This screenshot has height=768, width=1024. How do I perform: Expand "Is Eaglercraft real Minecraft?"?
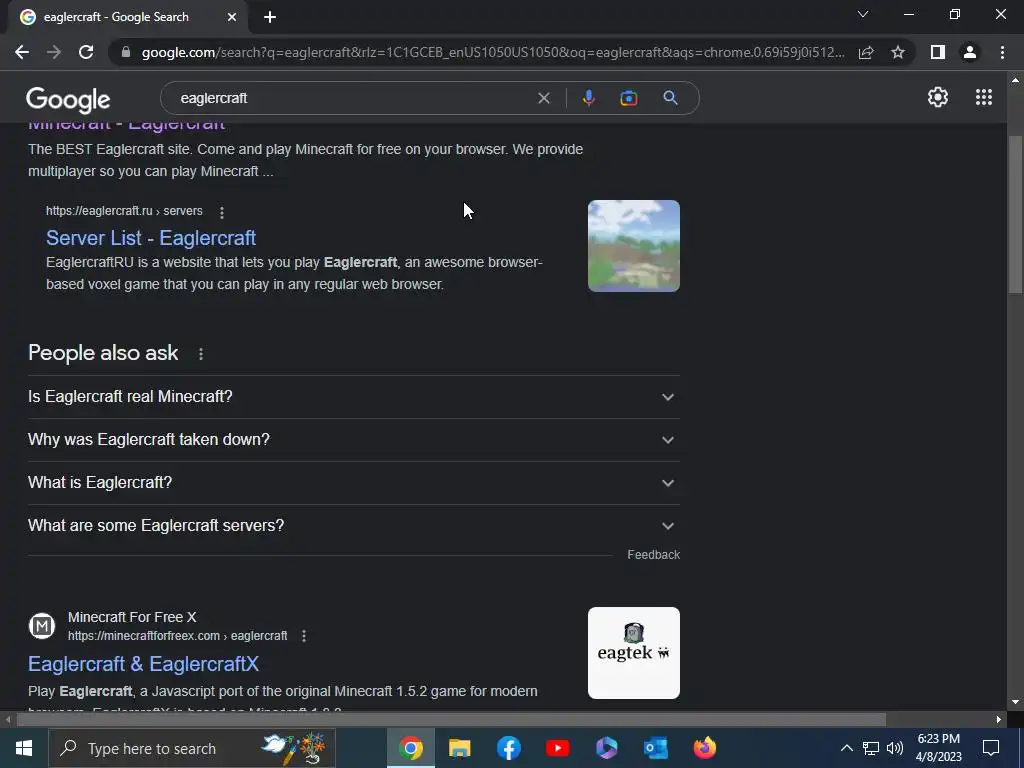coord(354,396)
